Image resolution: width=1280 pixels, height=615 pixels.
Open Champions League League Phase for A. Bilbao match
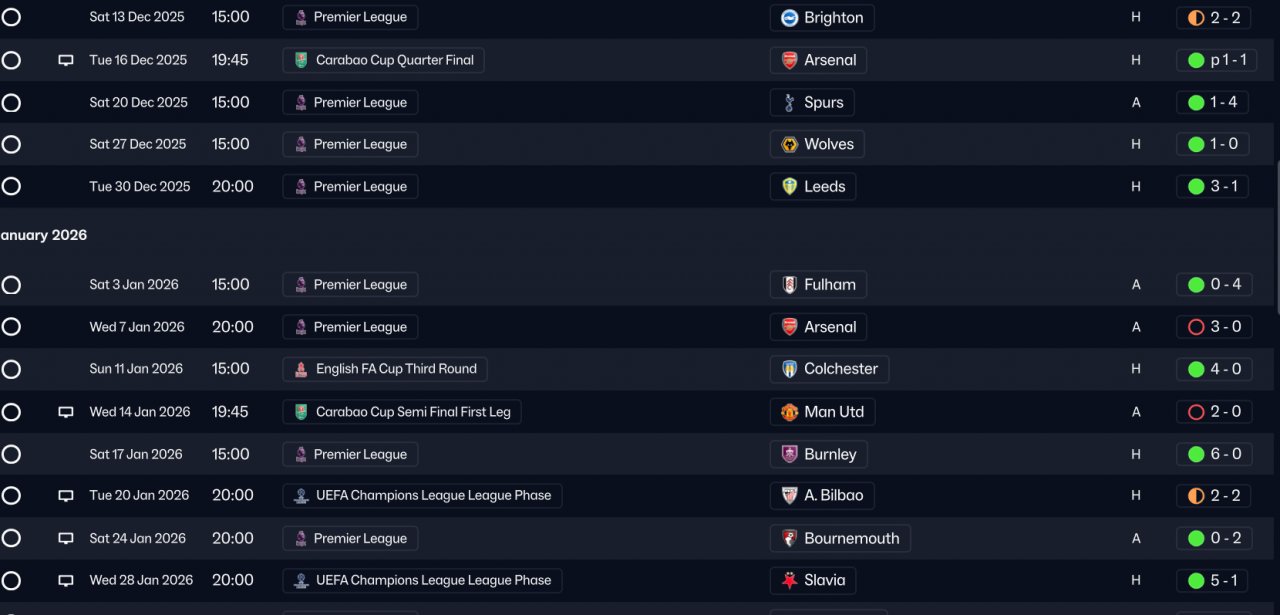[432, 496]
